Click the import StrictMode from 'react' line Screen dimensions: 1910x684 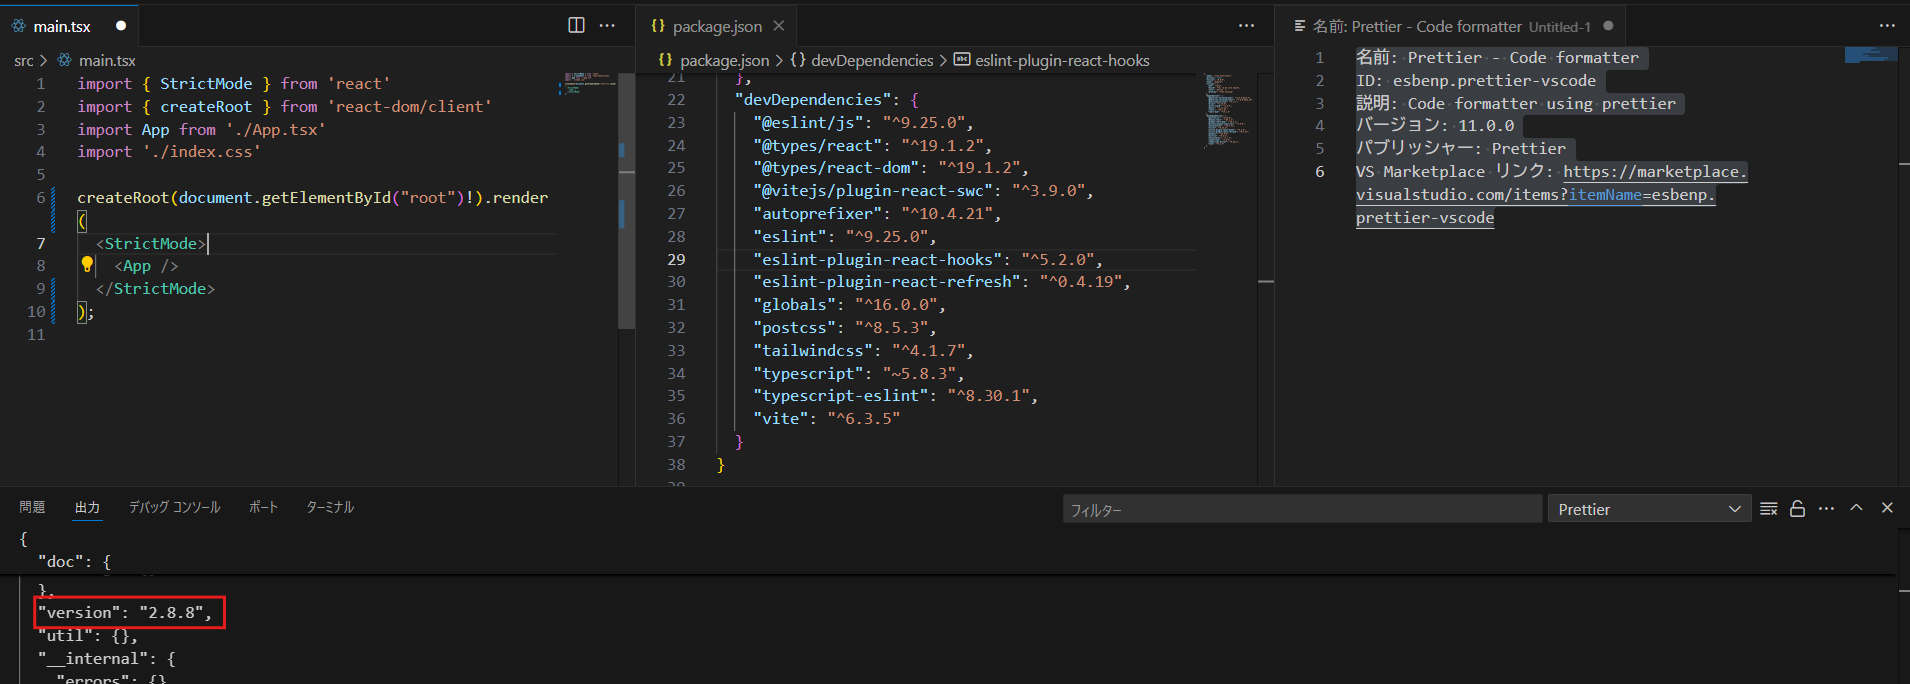pyautogui.click(x=234, y=83)
